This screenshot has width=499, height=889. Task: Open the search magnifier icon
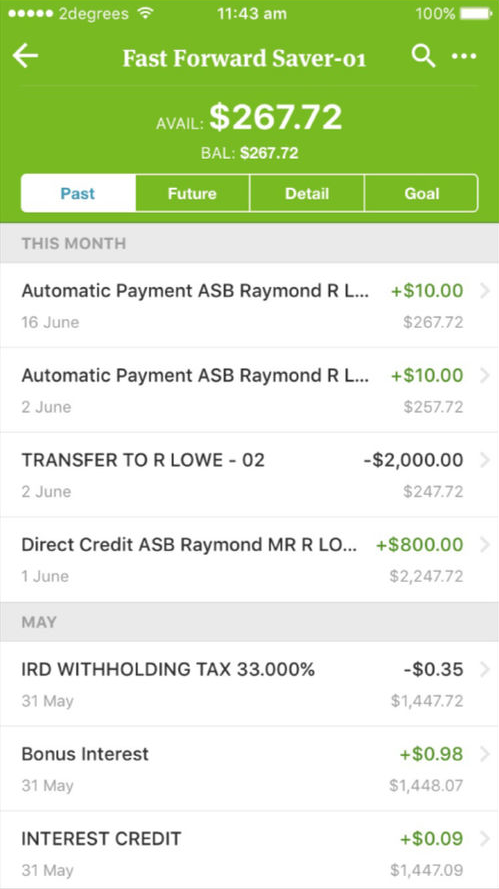tap(423, 56)
